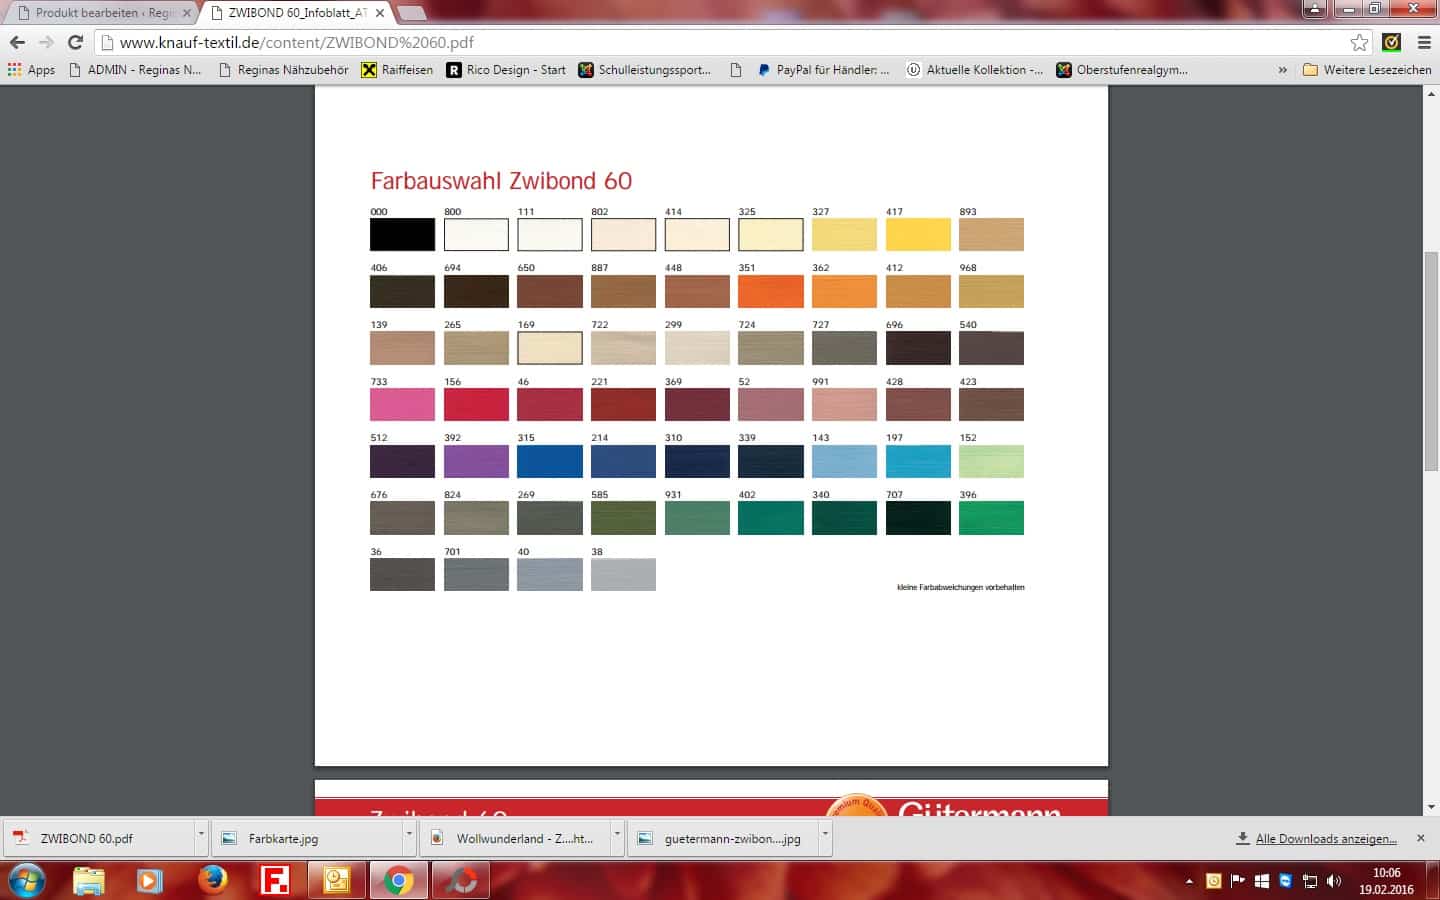This screenshot has width=1440, height=900.
Task: Click the teal color swatch 402
Action: pos(770,518)
